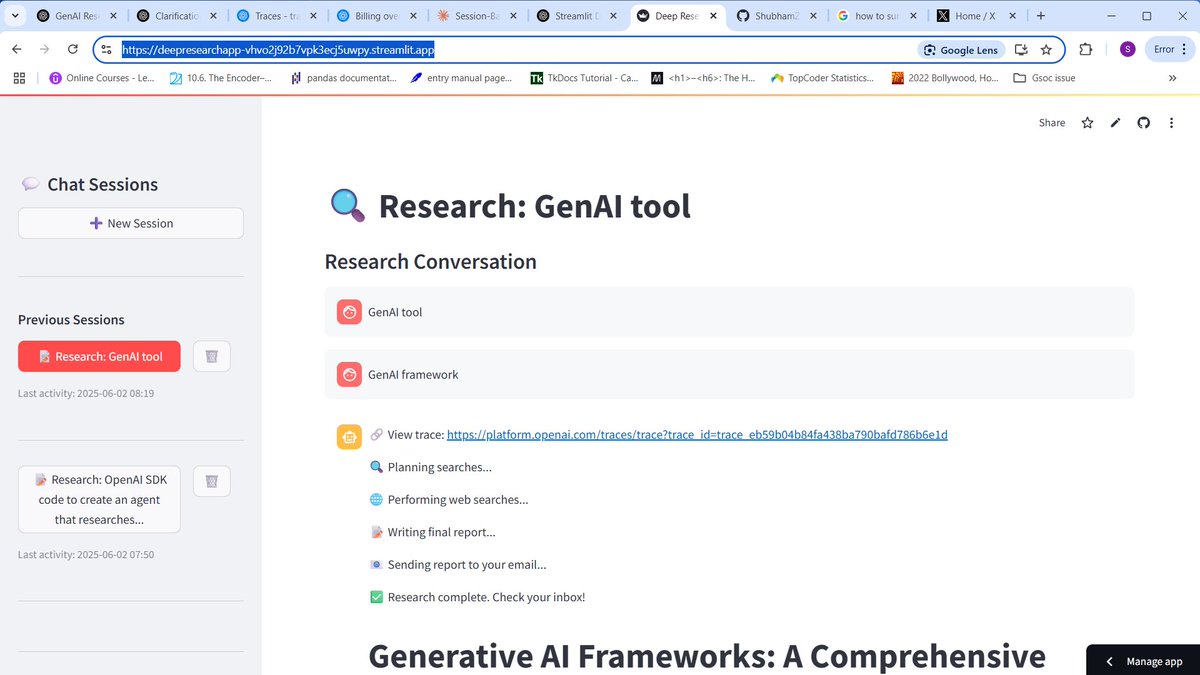This screenshot has height=675, width=1200.
Task: Open the tab search dropdown arrow
Action: coord(13,16)
